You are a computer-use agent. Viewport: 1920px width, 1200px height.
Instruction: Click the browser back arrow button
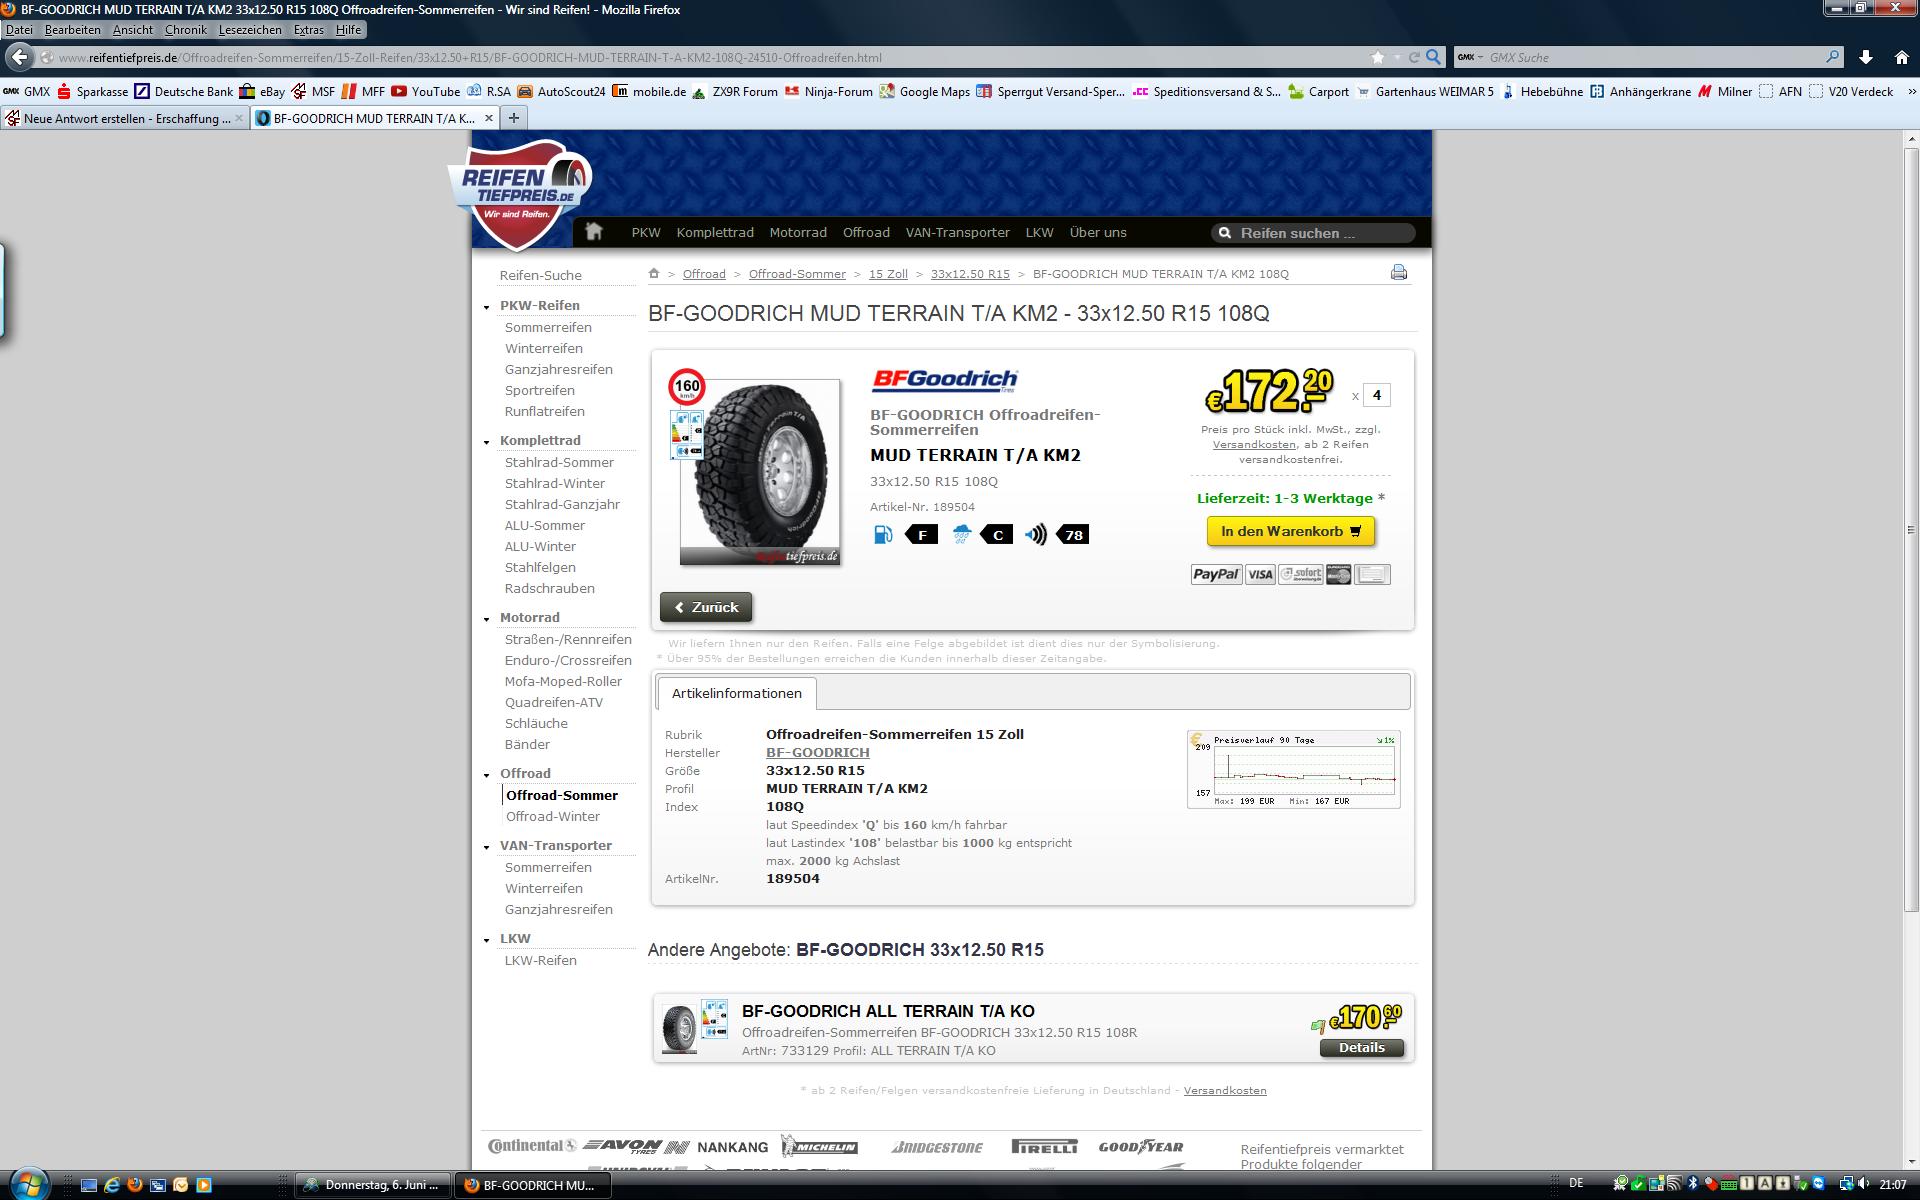pyautogui.click(x=19, y=57)
